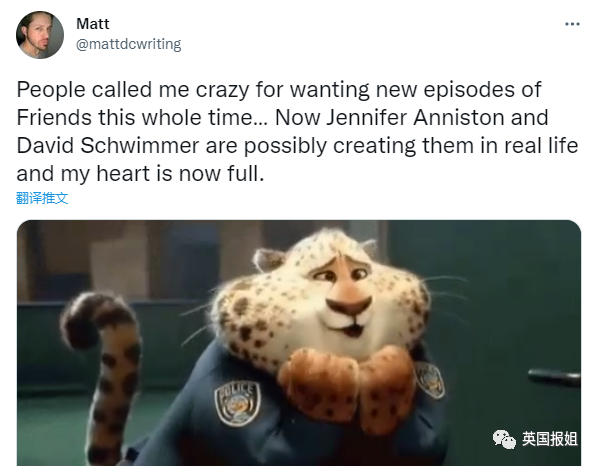Click the leopard's clasped paws
This screenshot has height=466, width=597.
tap(346, 388)
